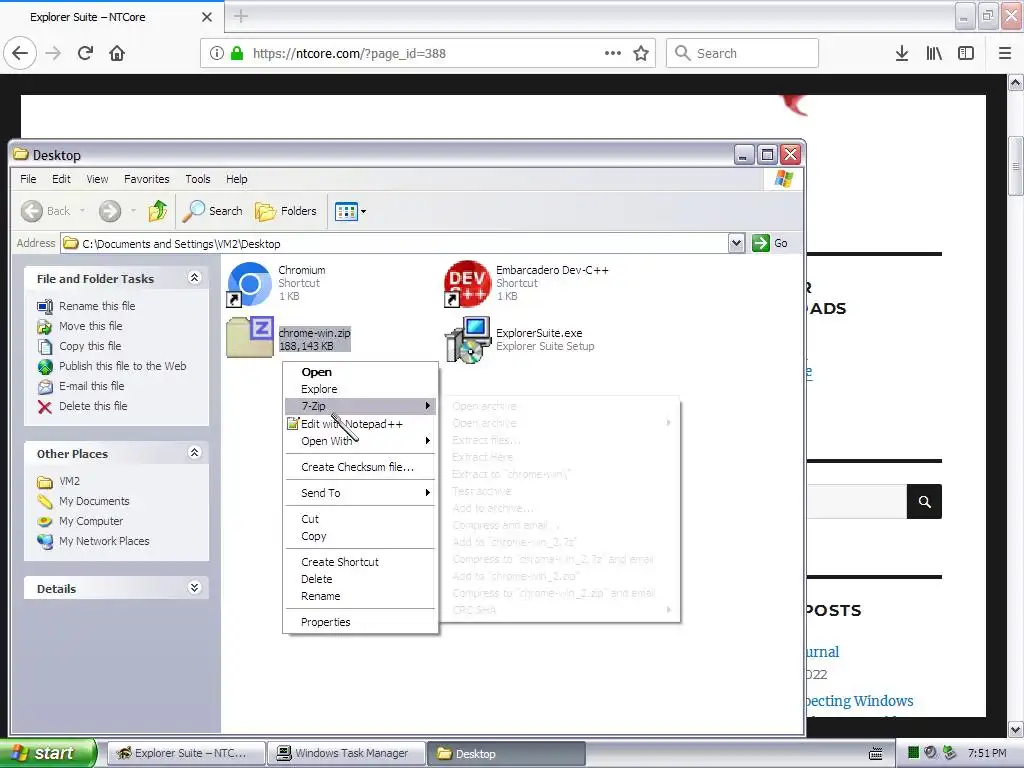Viewport: 1024px width, 768px height.
Task: Open the Favorites menu
Action: (146, 179)
